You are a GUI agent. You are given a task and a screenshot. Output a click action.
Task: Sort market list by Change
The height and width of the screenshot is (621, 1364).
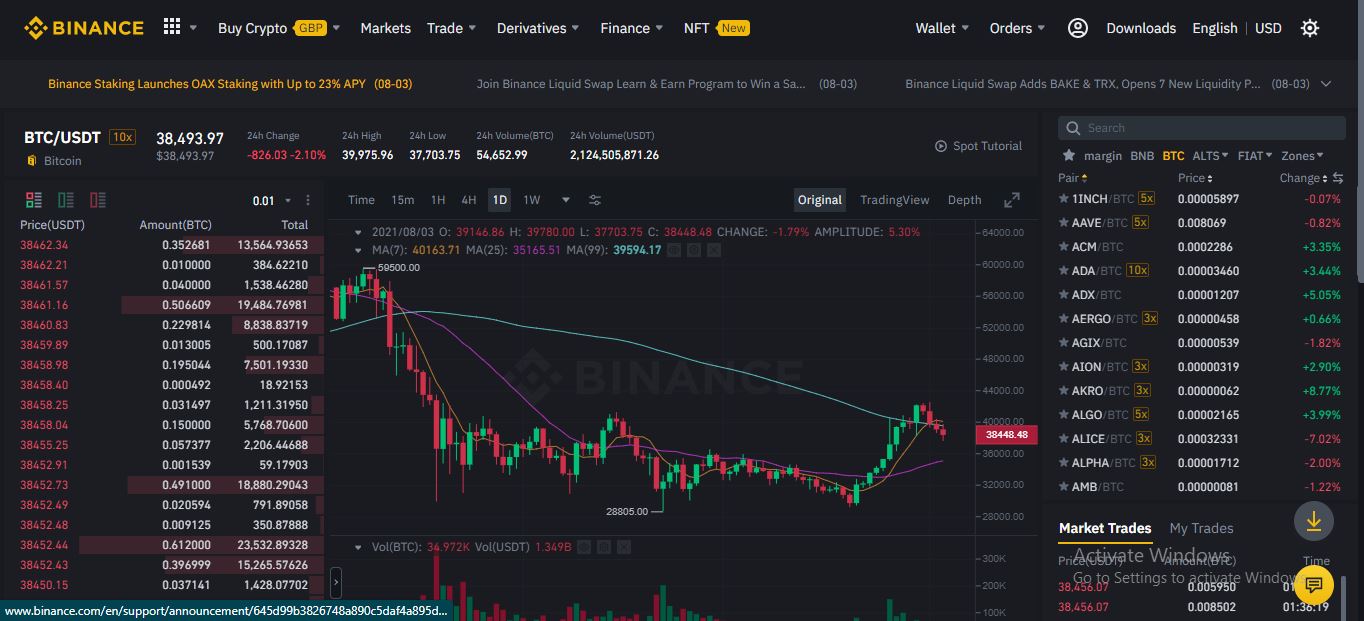click(x=1304, y=178)
